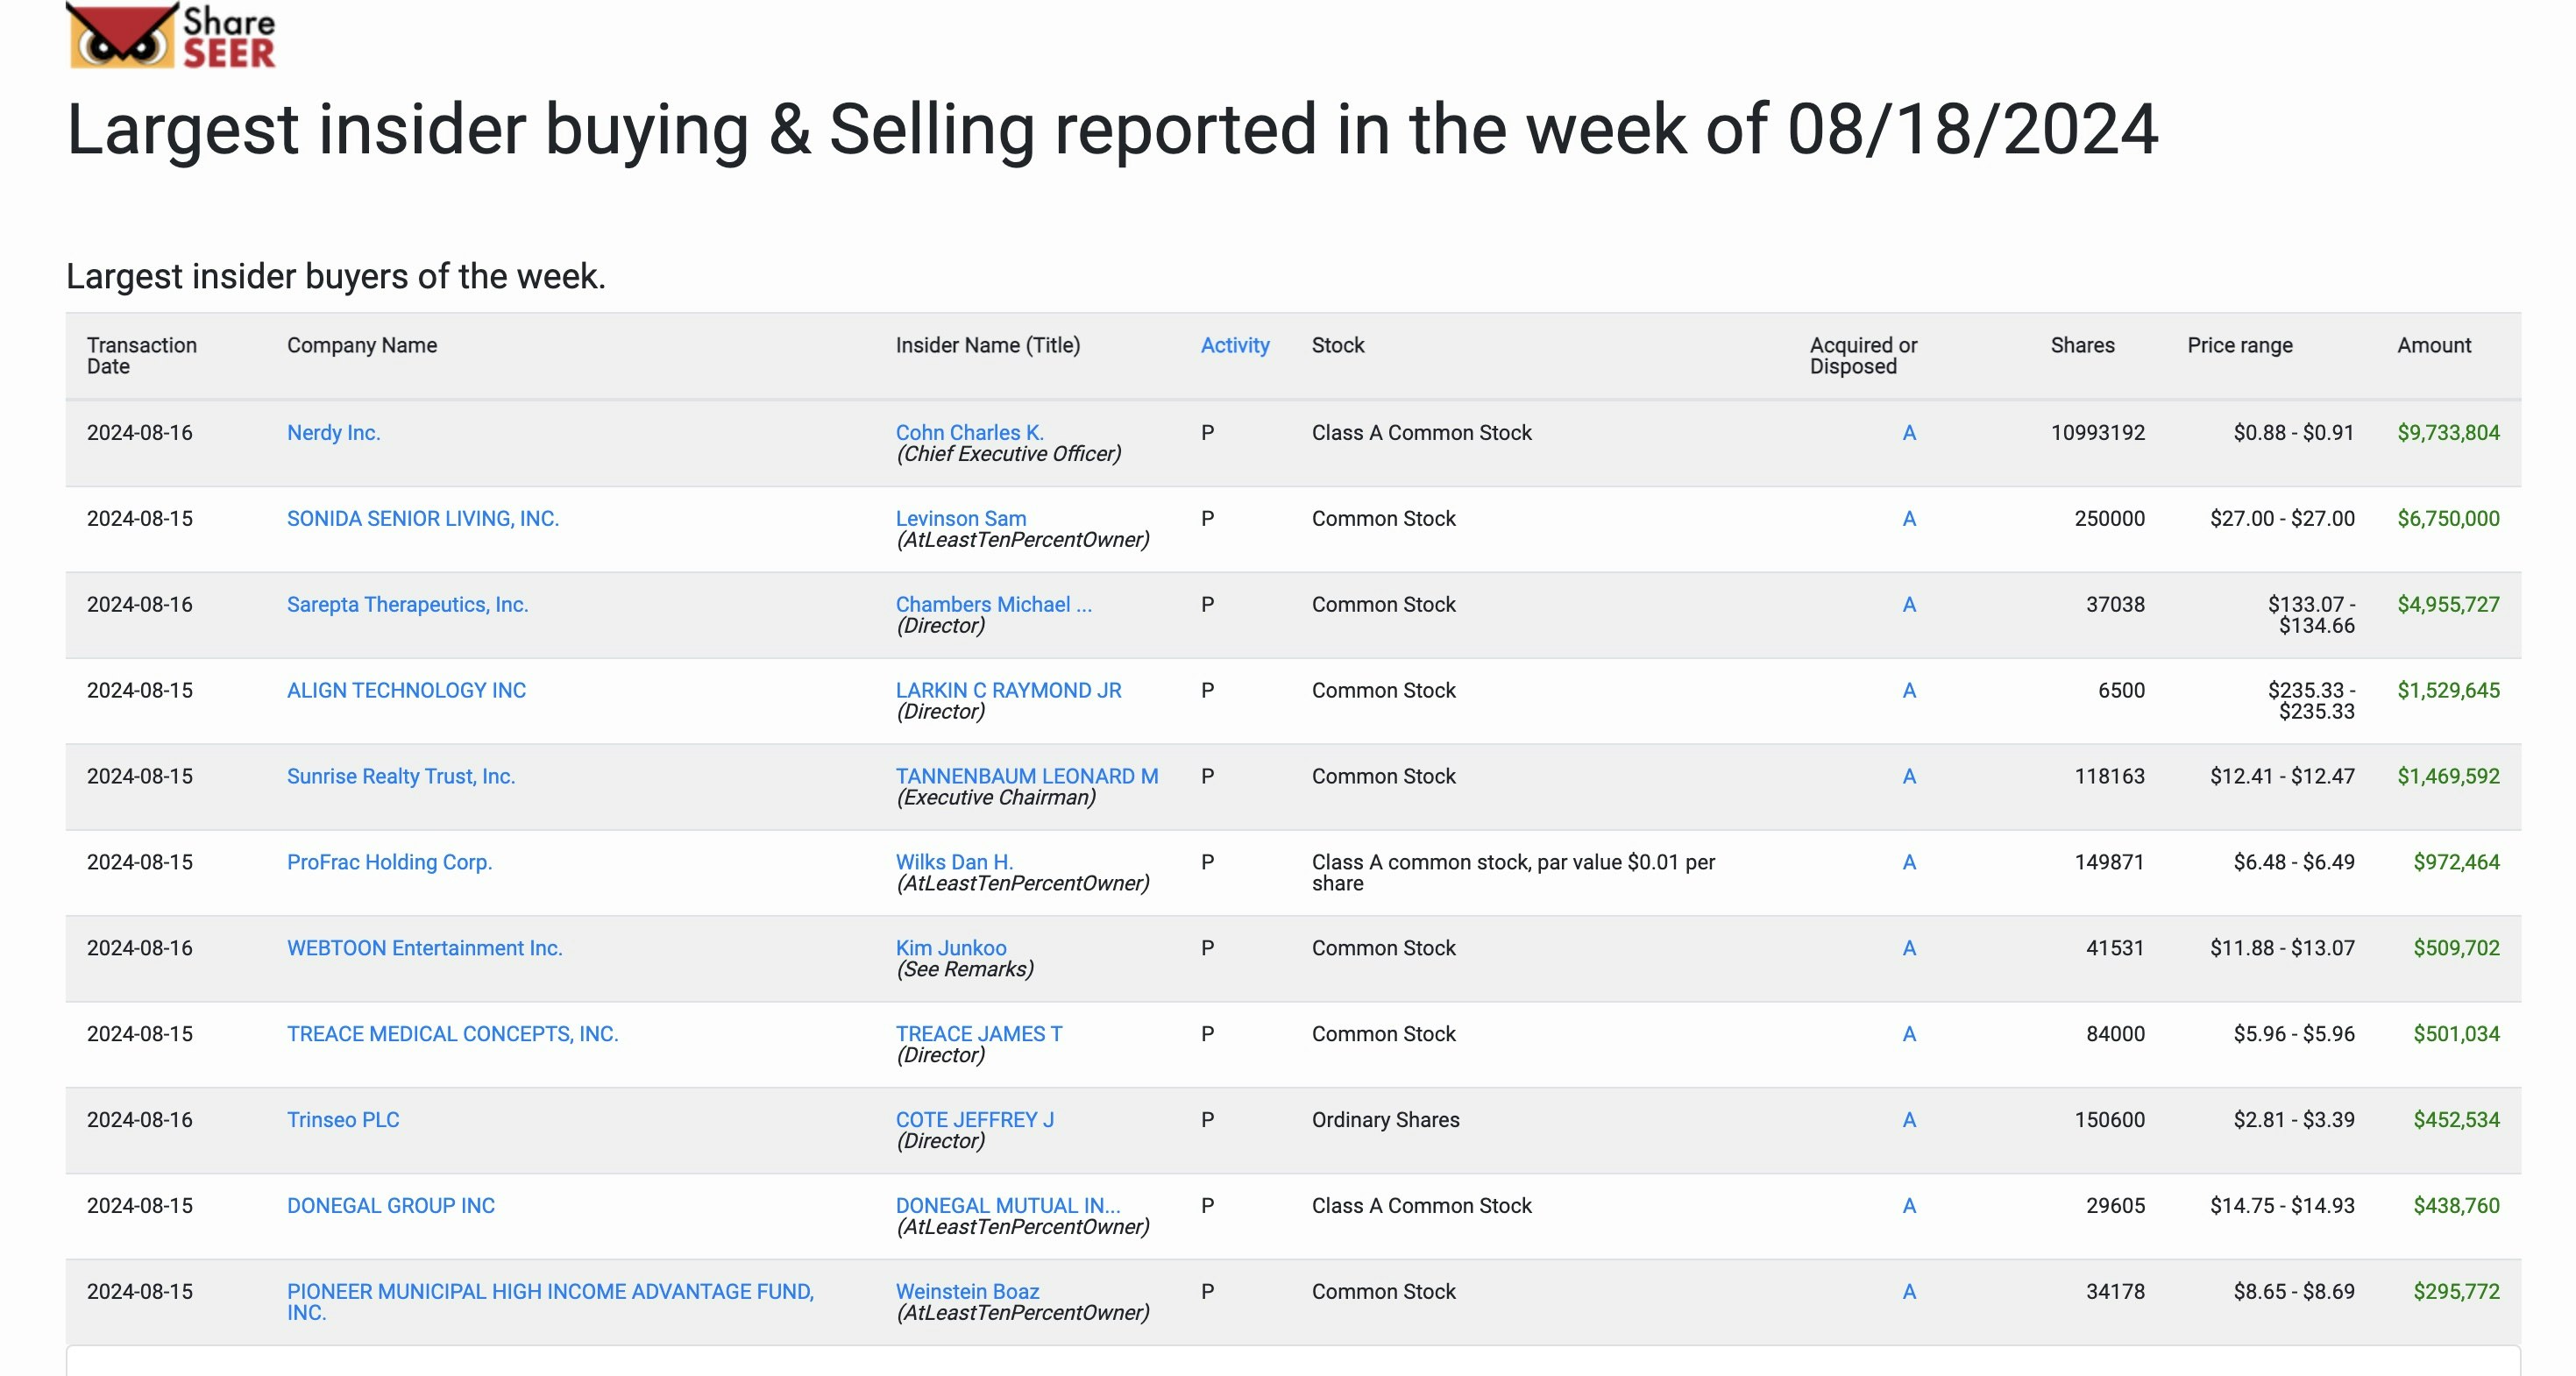Click the Acquired or Disposed column header

coord(1863,355)
